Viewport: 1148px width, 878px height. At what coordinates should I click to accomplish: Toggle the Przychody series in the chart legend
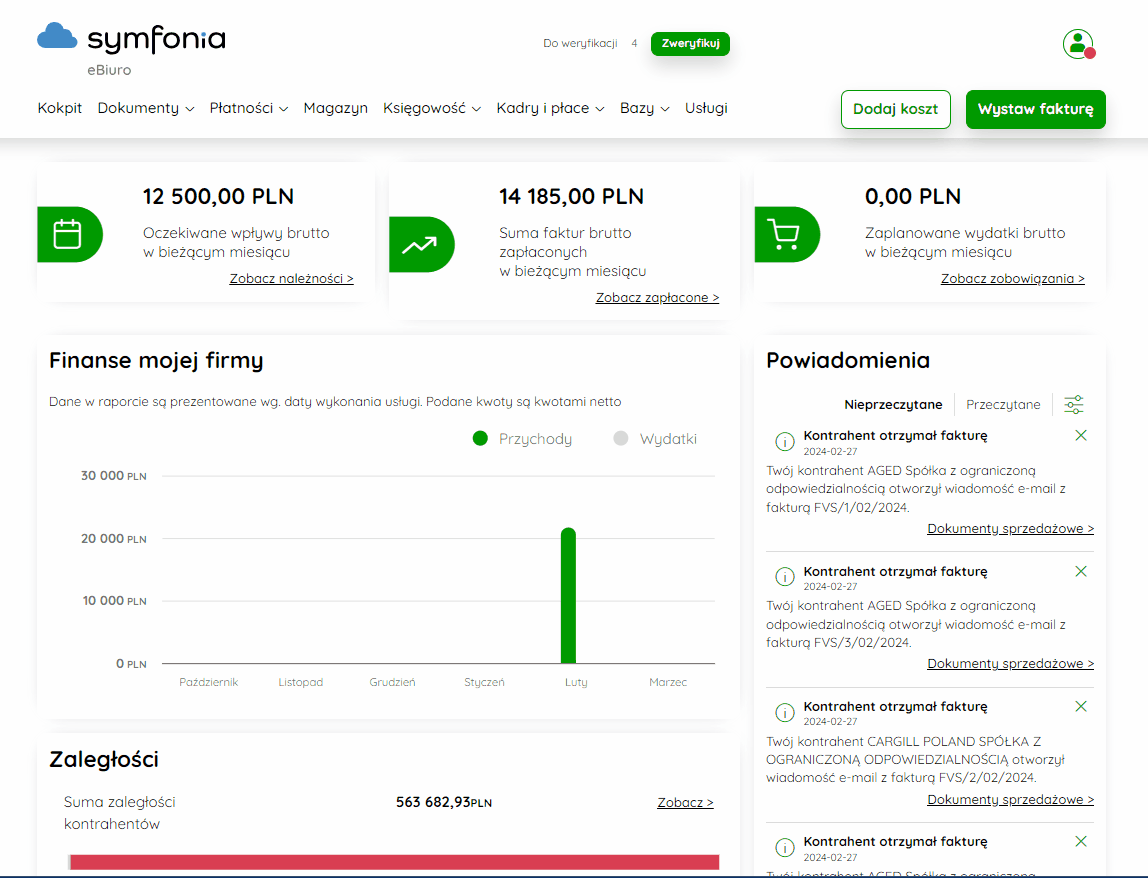[x=522, y=439]
